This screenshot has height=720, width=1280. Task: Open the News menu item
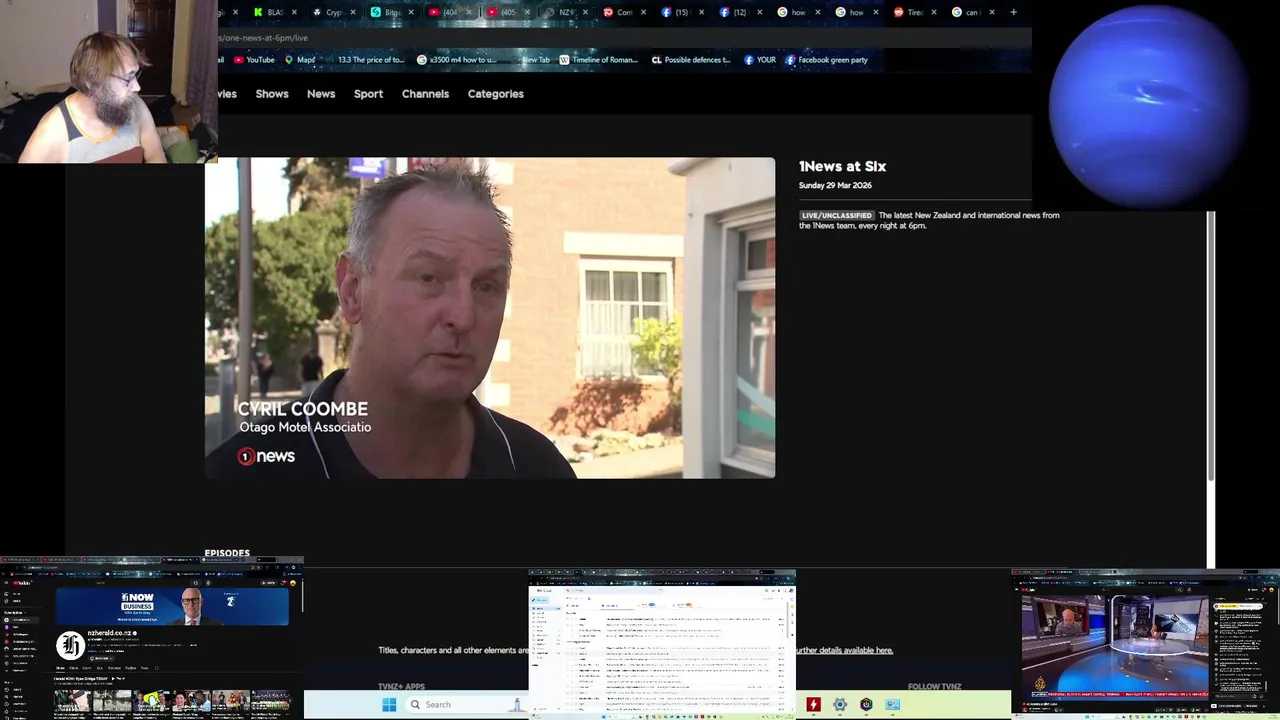(x=321, y=94)
